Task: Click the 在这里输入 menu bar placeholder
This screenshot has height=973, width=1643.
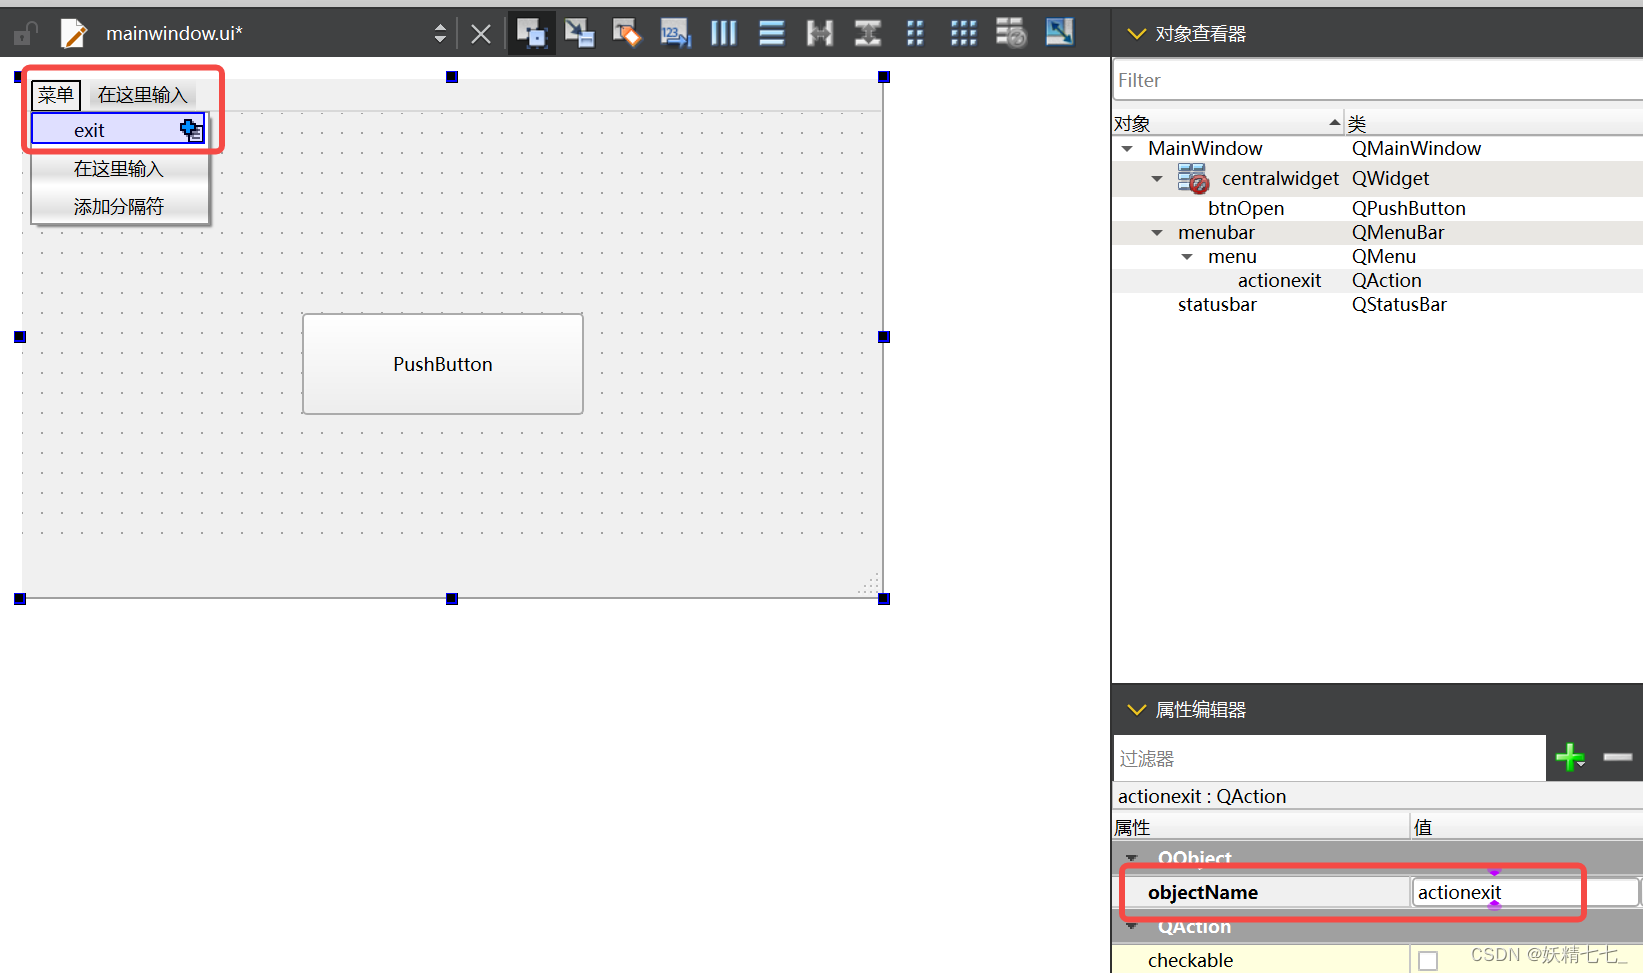Action: [x=142, y=95]
